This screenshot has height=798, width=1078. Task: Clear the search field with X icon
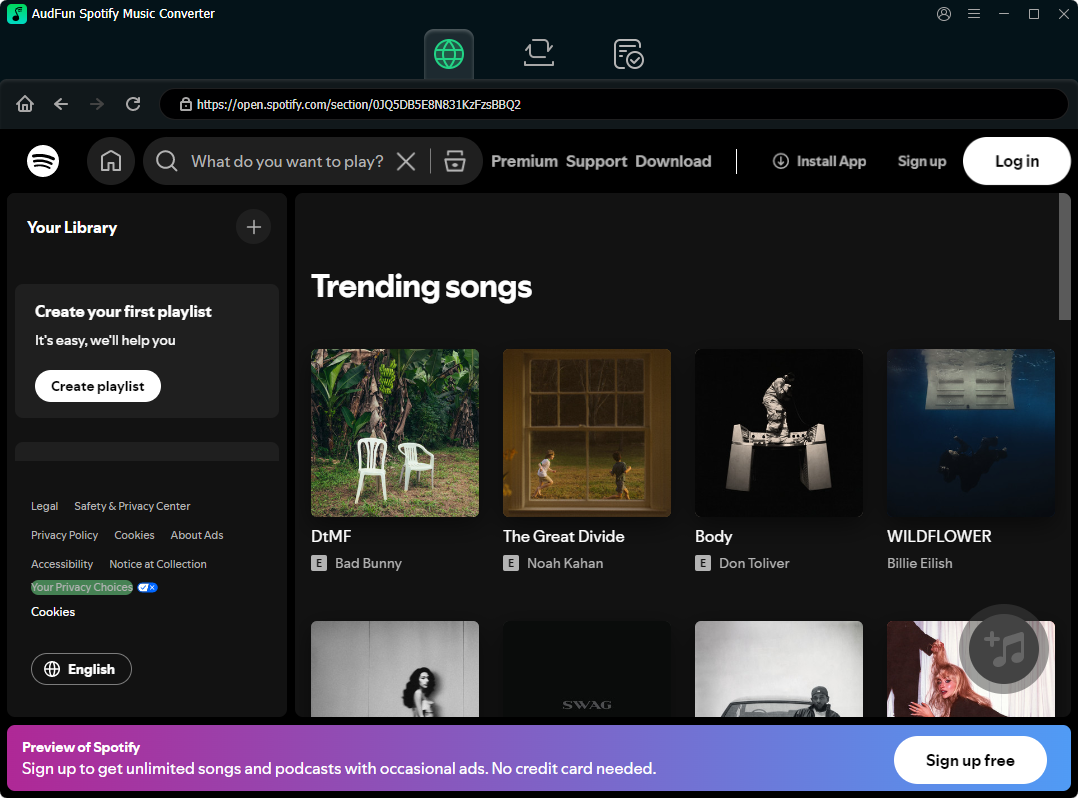click(406, 161)
